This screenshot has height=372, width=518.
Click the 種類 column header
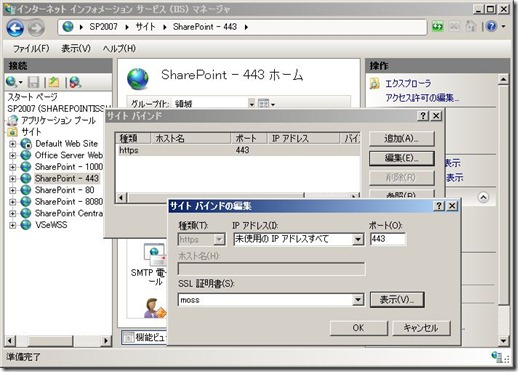[133, 139]
